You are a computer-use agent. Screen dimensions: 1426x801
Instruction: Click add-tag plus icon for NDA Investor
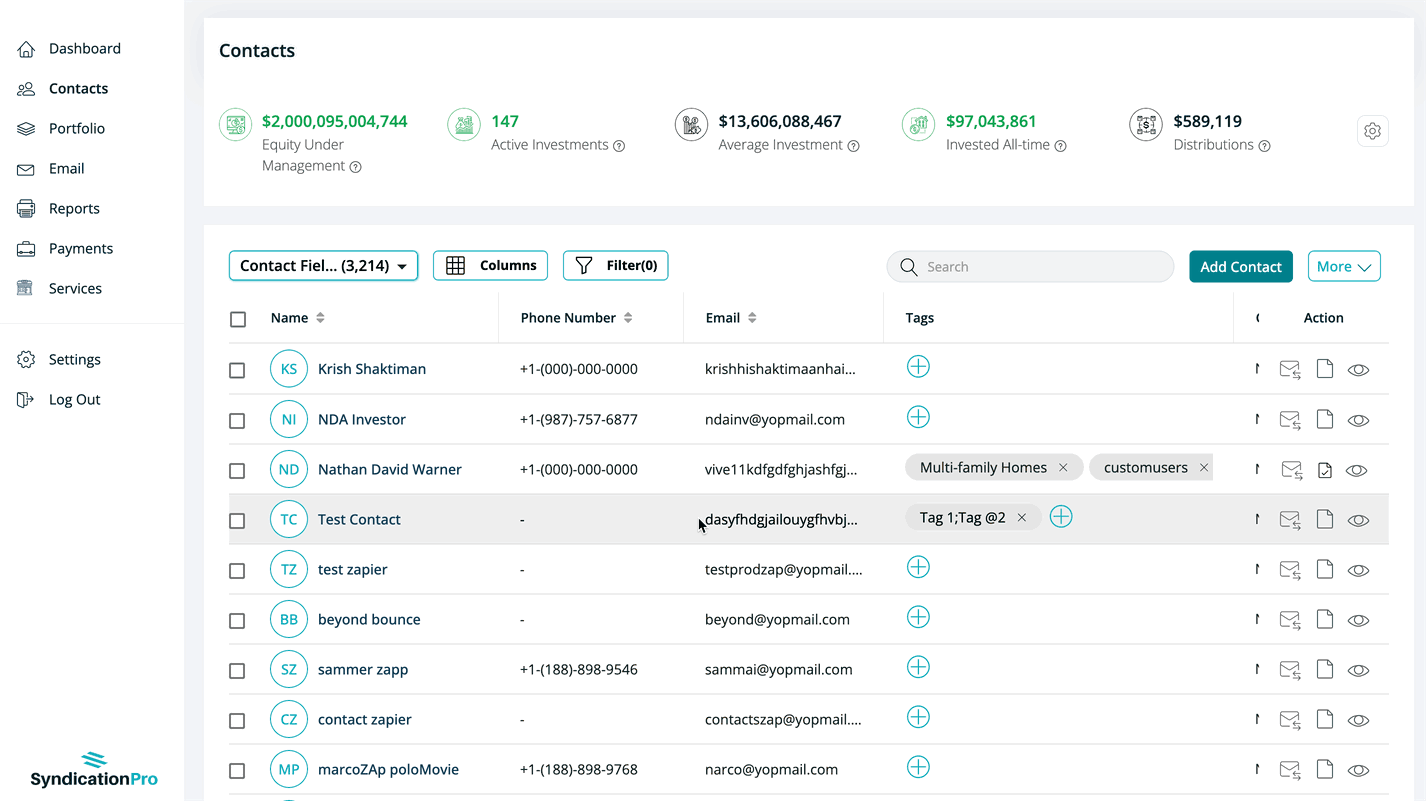click(918, 417)
